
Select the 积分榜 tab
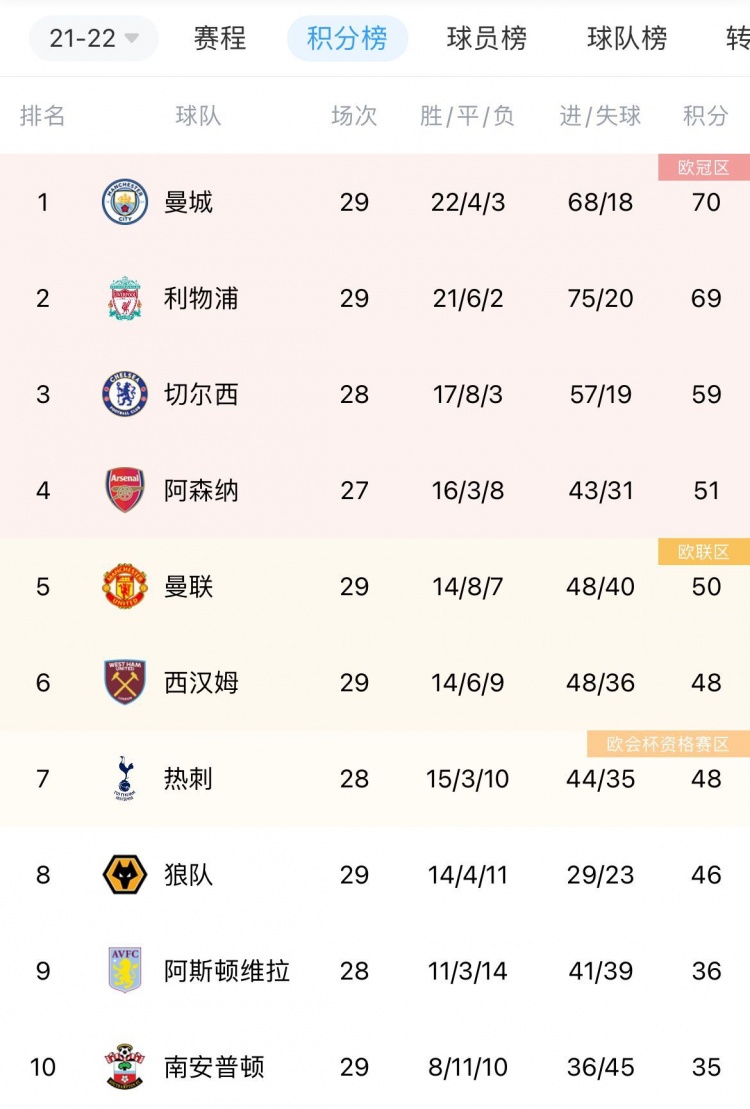(347, 39)
